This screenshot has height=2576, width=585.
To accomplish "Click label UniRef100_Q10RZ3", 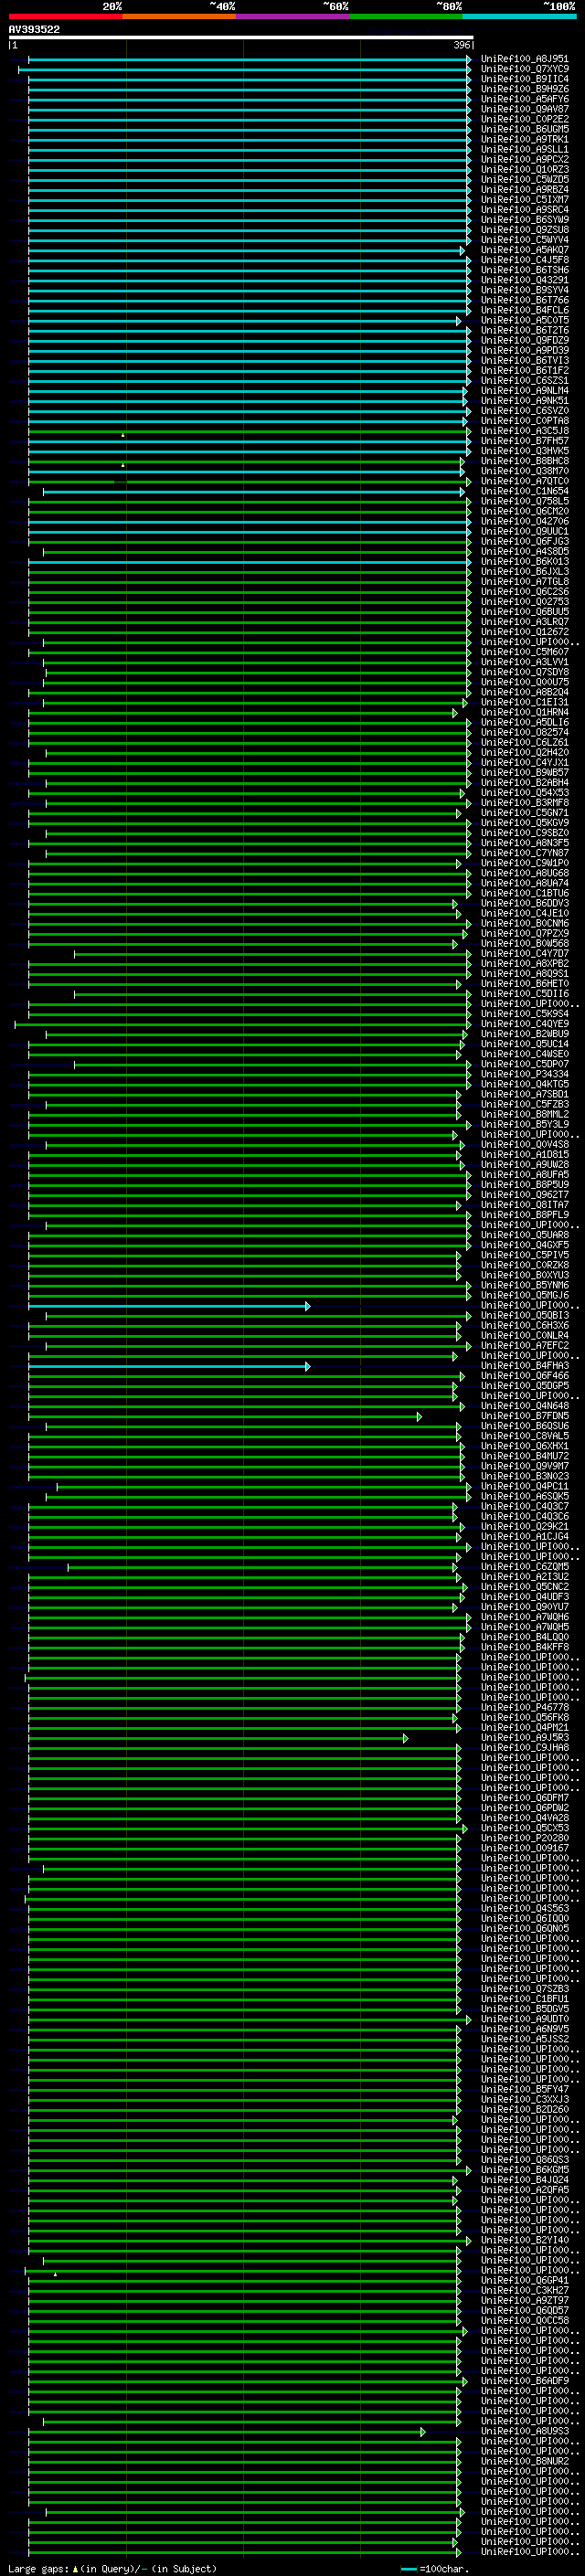I will (x=524, y=169).
